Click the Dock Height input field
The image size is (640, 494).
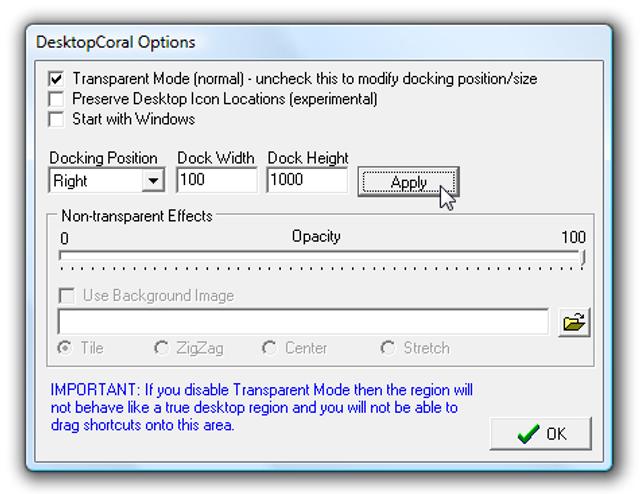[x=306, y=181]
